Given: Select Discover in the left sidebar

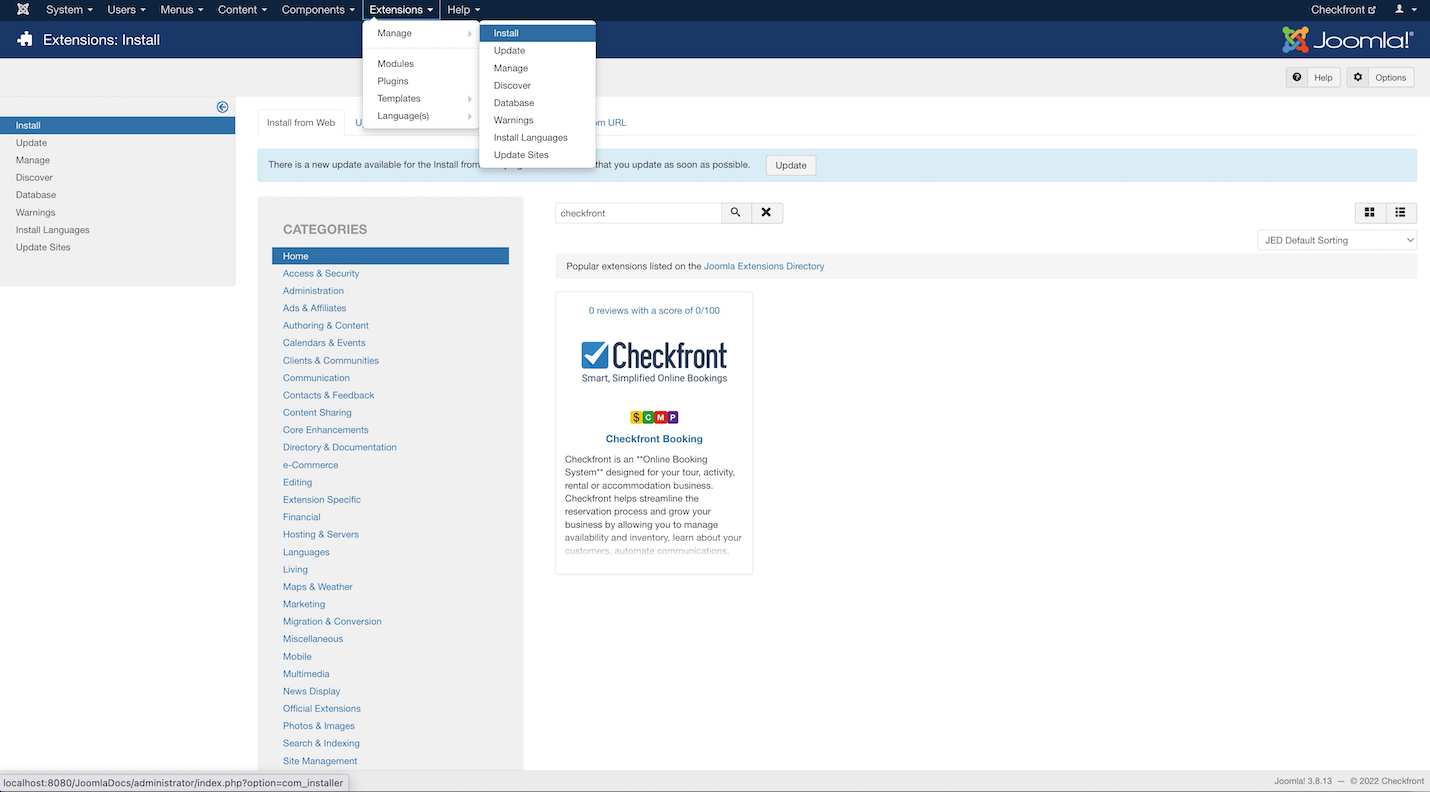Looking at the screenshot, I should coord(117,177).
